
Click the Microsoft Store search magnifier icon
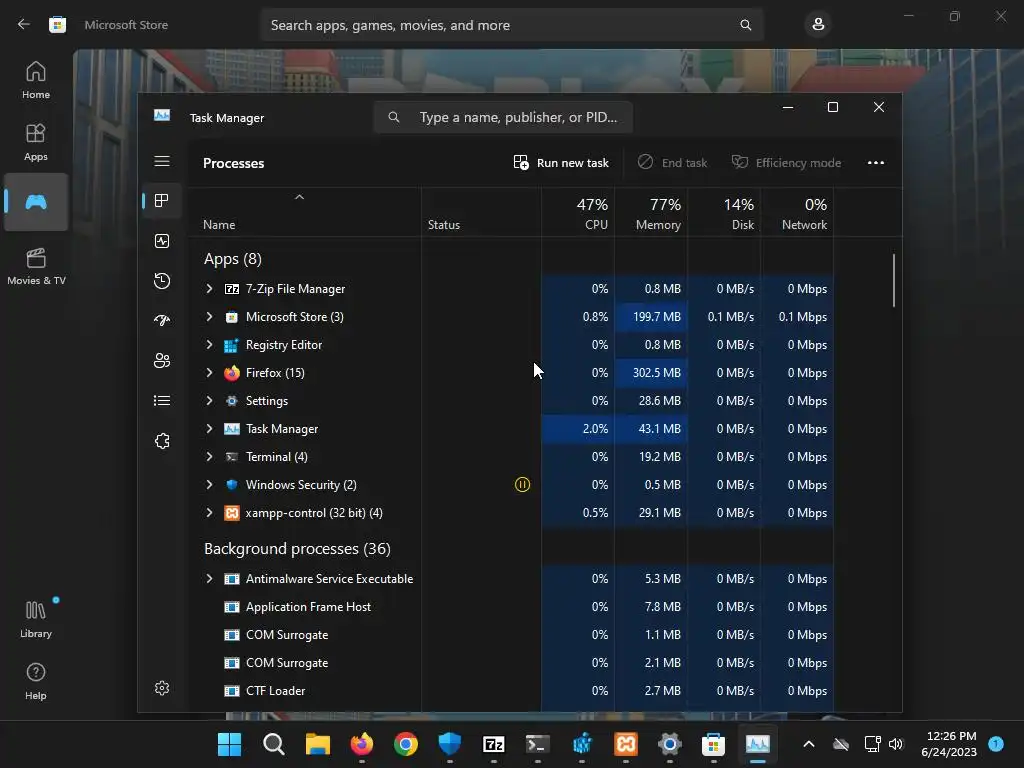[x=745, y=25]
